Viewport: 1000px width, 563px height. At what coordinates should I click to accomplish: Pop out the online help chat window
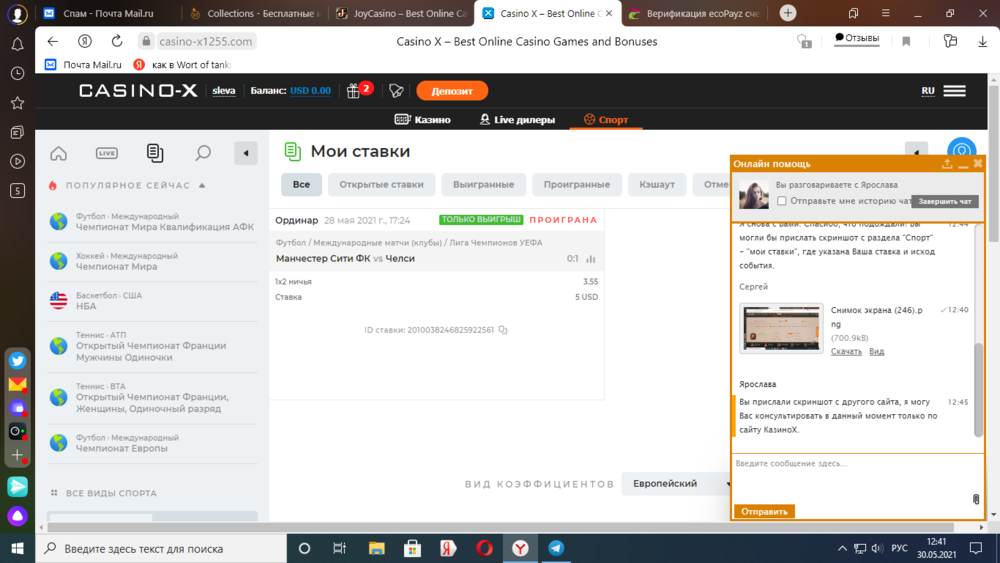coord(947,164)
